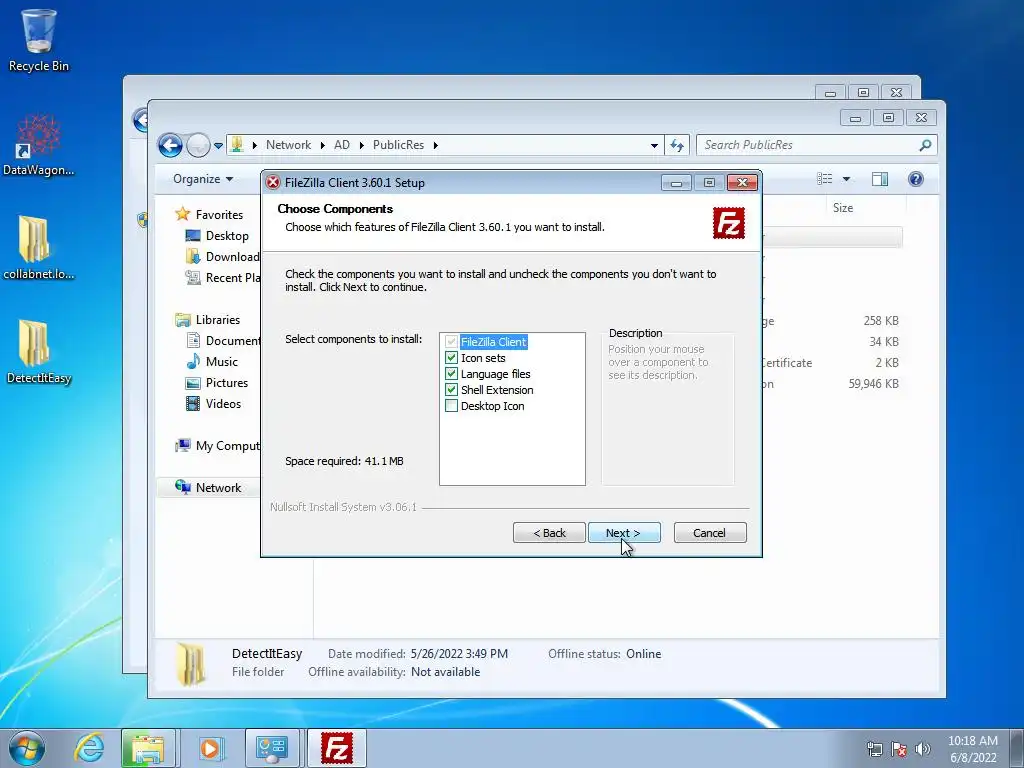Screen dimensions: 1024x768
Task: Select the DataWagon desktop shortcut
Action: [x=39, y=145]
